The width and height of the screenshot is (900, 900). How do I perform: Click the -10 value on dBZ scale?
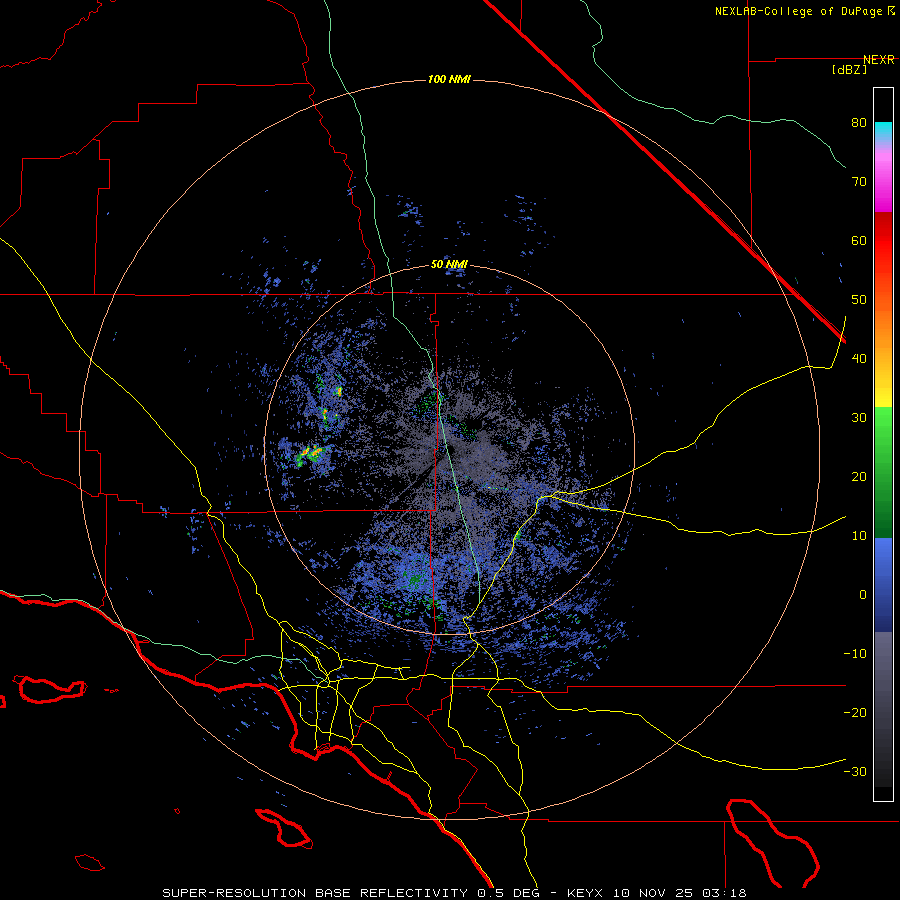pos(855,654)
